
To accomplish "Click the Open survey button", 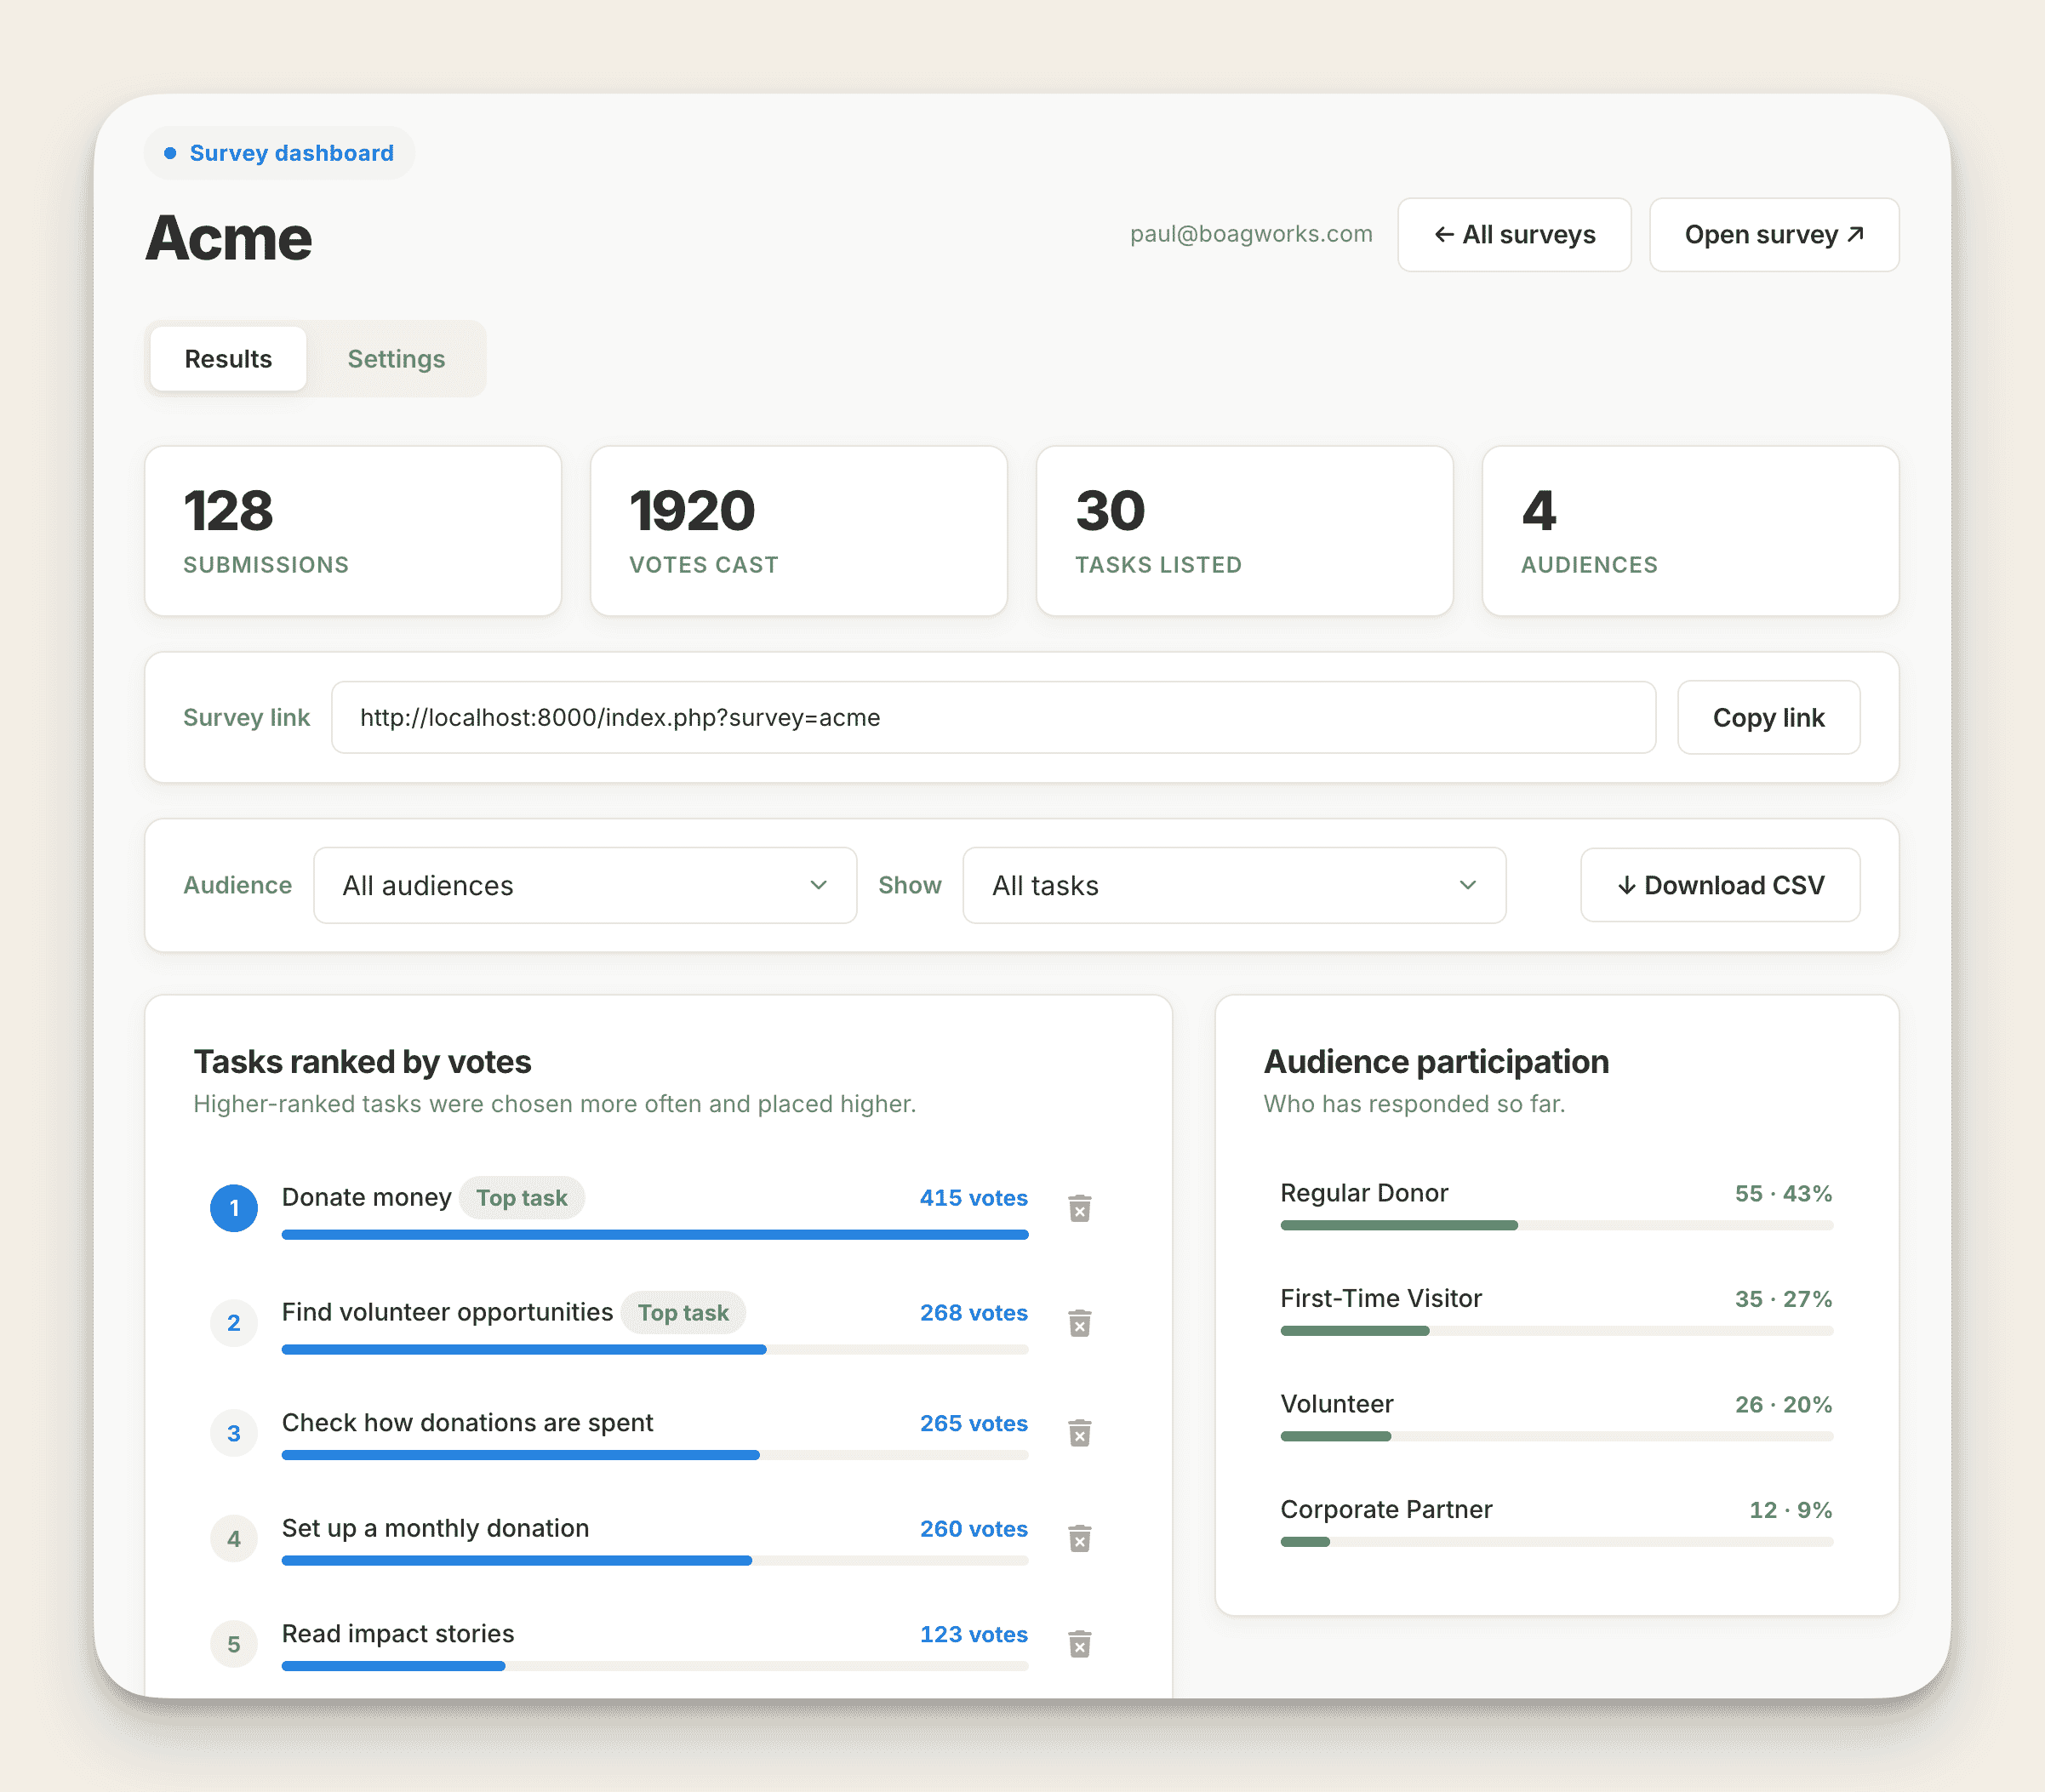I will click(x=1774, y=235).
